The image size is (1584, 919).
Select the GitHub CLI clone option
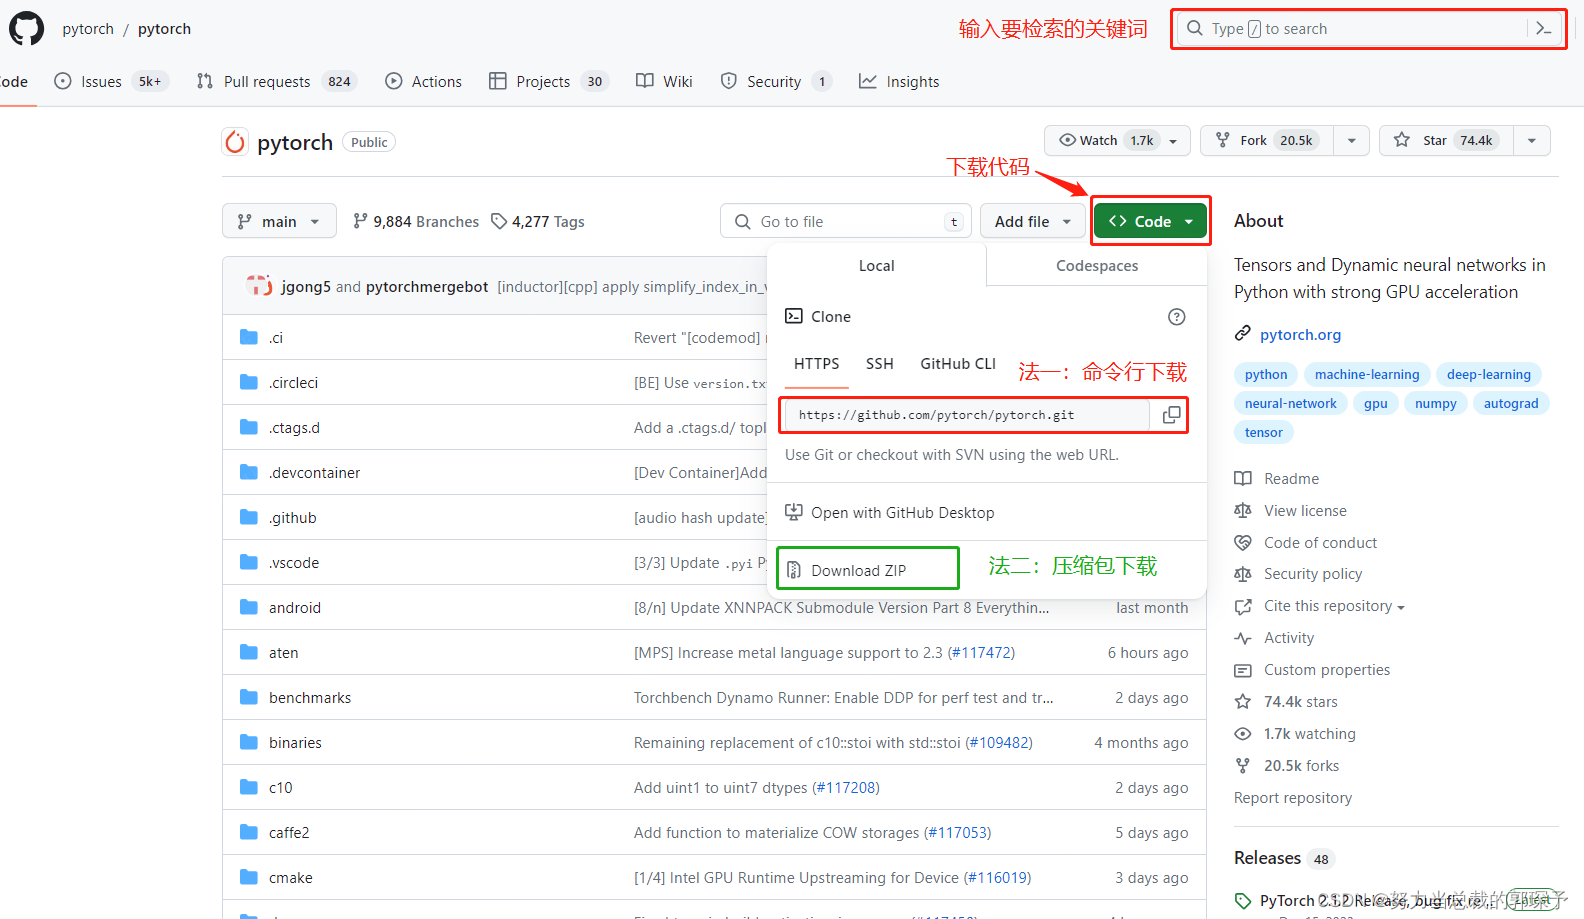[958, 364]
